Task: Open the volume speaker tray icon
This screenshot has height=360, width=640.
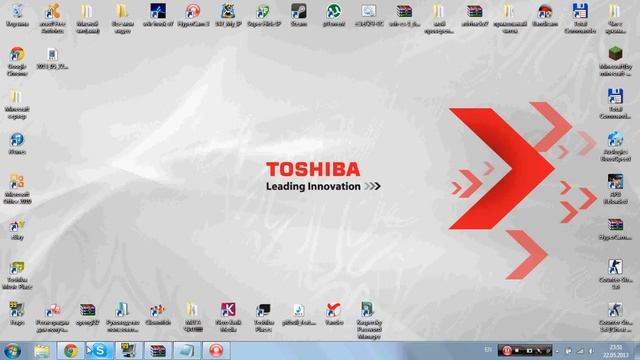Action: [x=590, y=351]
